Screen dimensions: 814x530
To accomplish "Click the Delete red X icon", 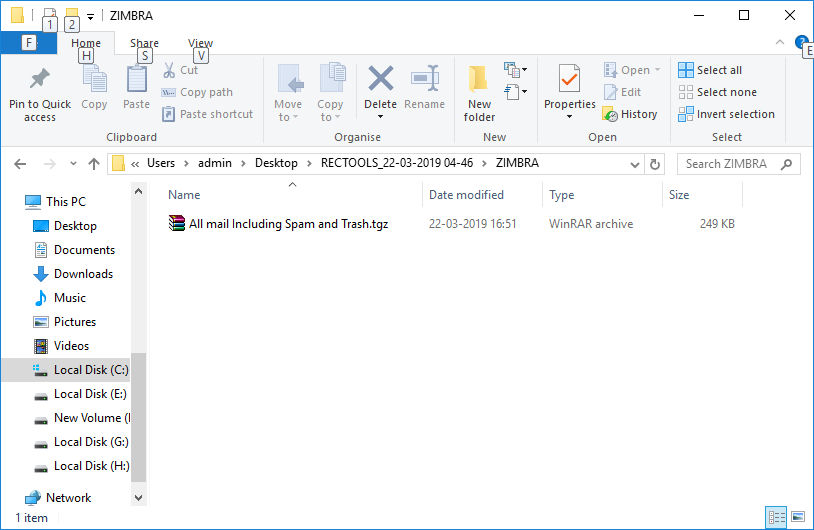I will tap(381, 79).
